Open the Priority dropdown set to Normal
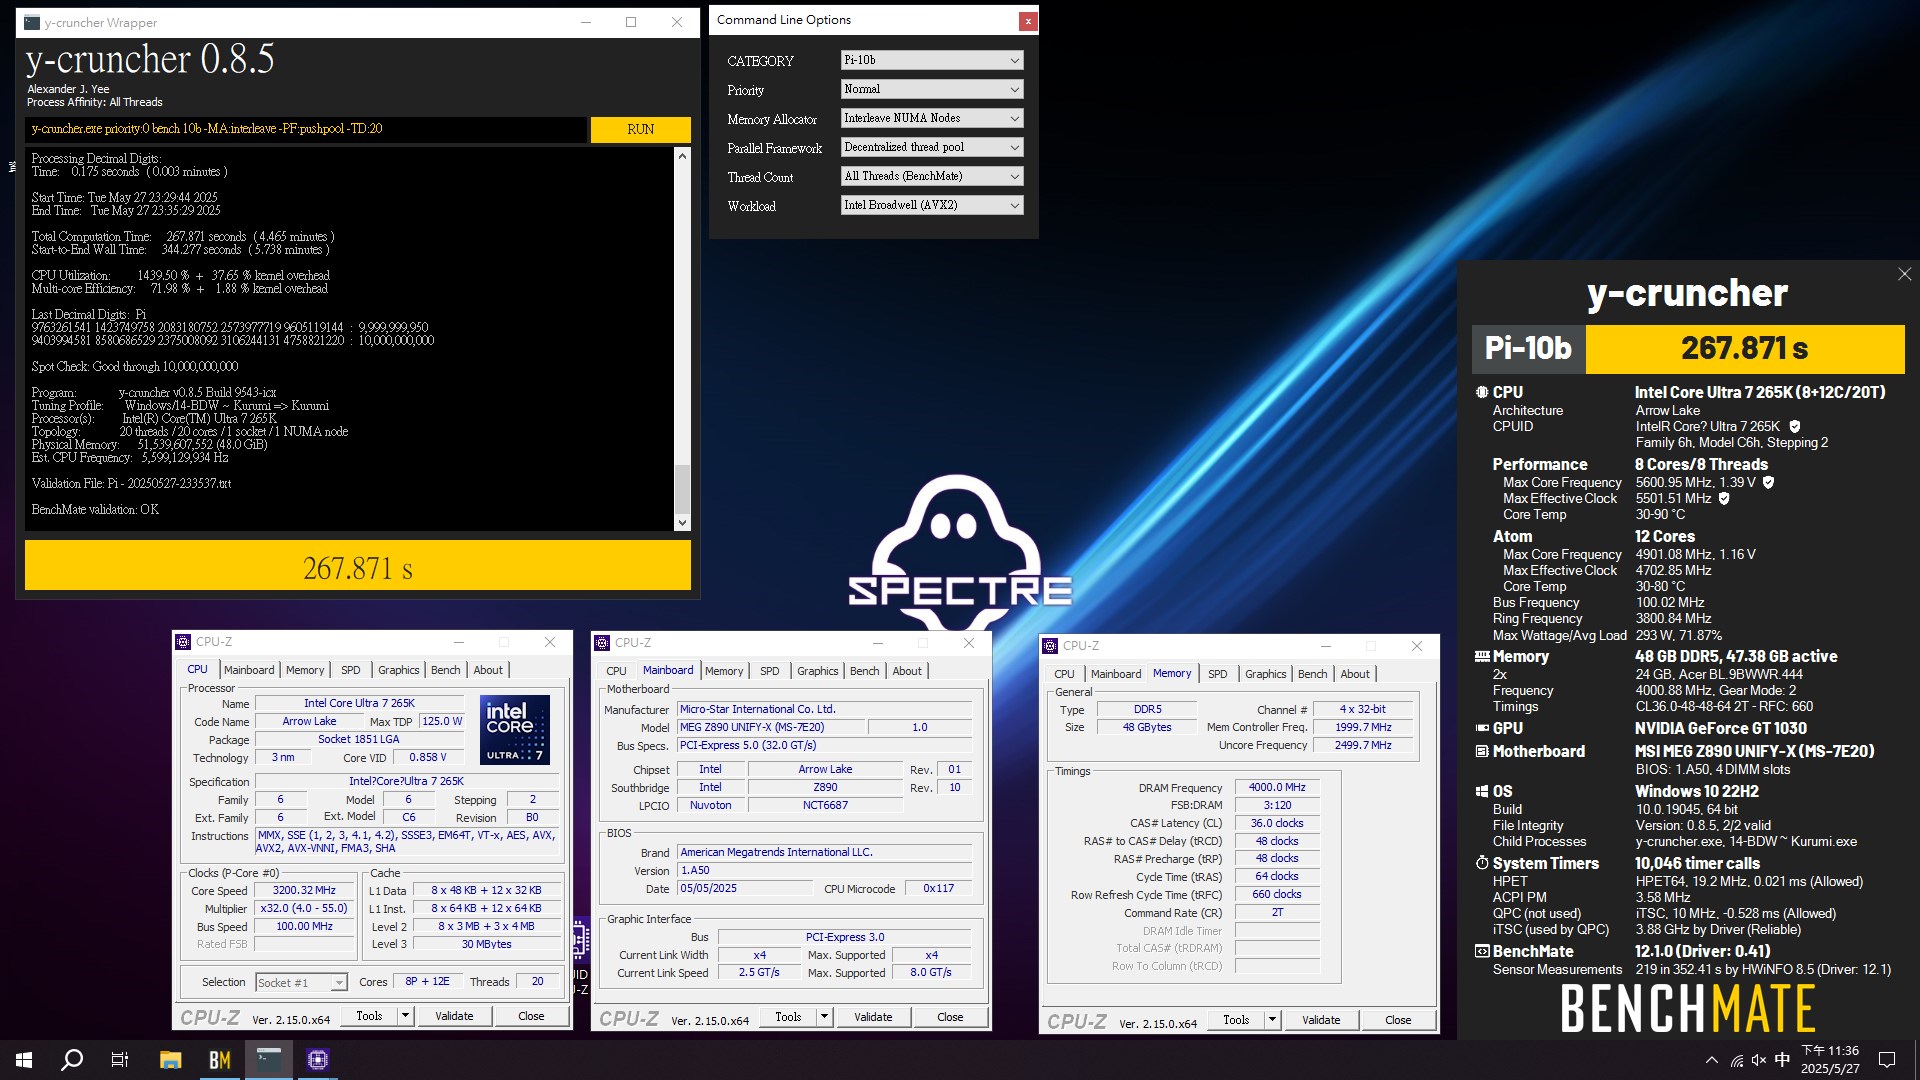This screenshot has width=1920, height=1080. (932, 89)
